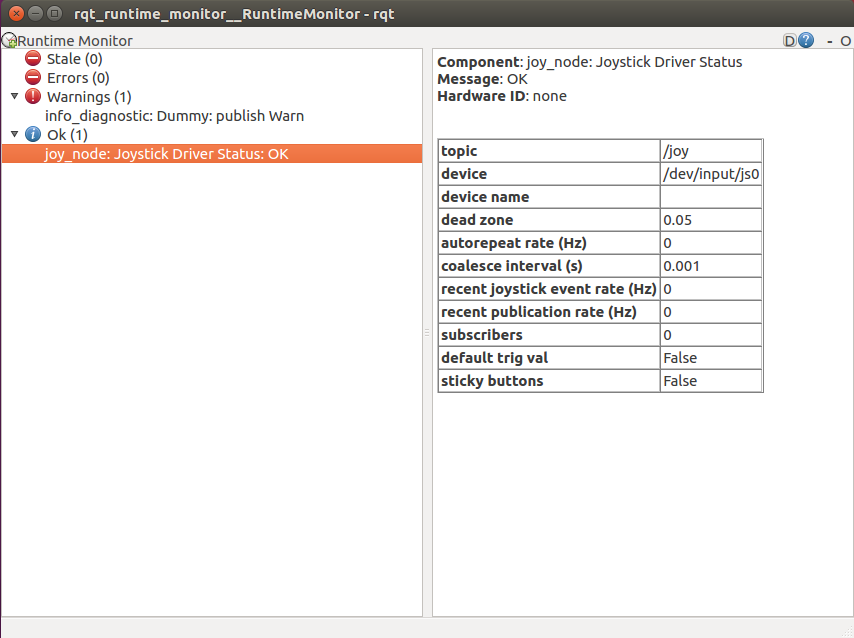This screenshot has width=854, height=638.
Task: Click the sticky buttons False cell
Action: 710,380
